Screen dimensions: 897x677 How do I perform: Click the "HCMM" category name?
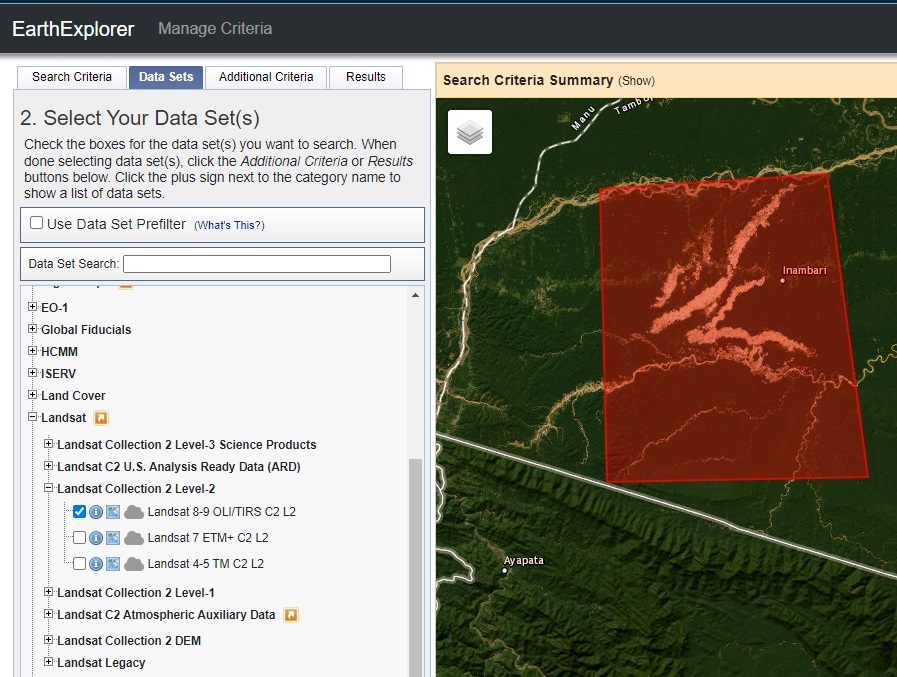click(x=59, y=352)
